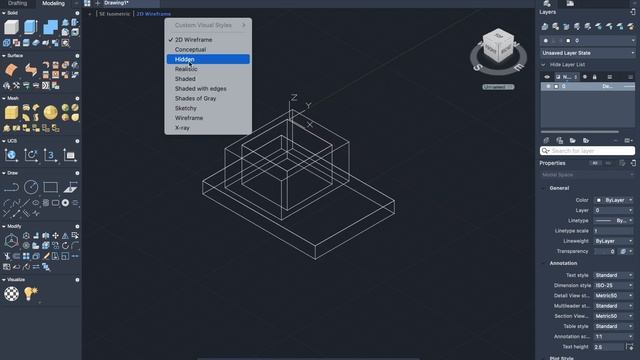Choose Shaded with edges visual style
The image size is (640, 360).
[208, 89]
